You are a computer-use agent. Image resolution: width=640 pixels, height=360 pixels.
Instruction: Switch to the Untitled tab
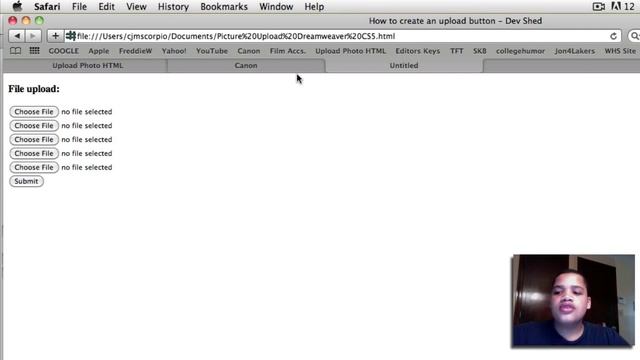coord(404,65)
